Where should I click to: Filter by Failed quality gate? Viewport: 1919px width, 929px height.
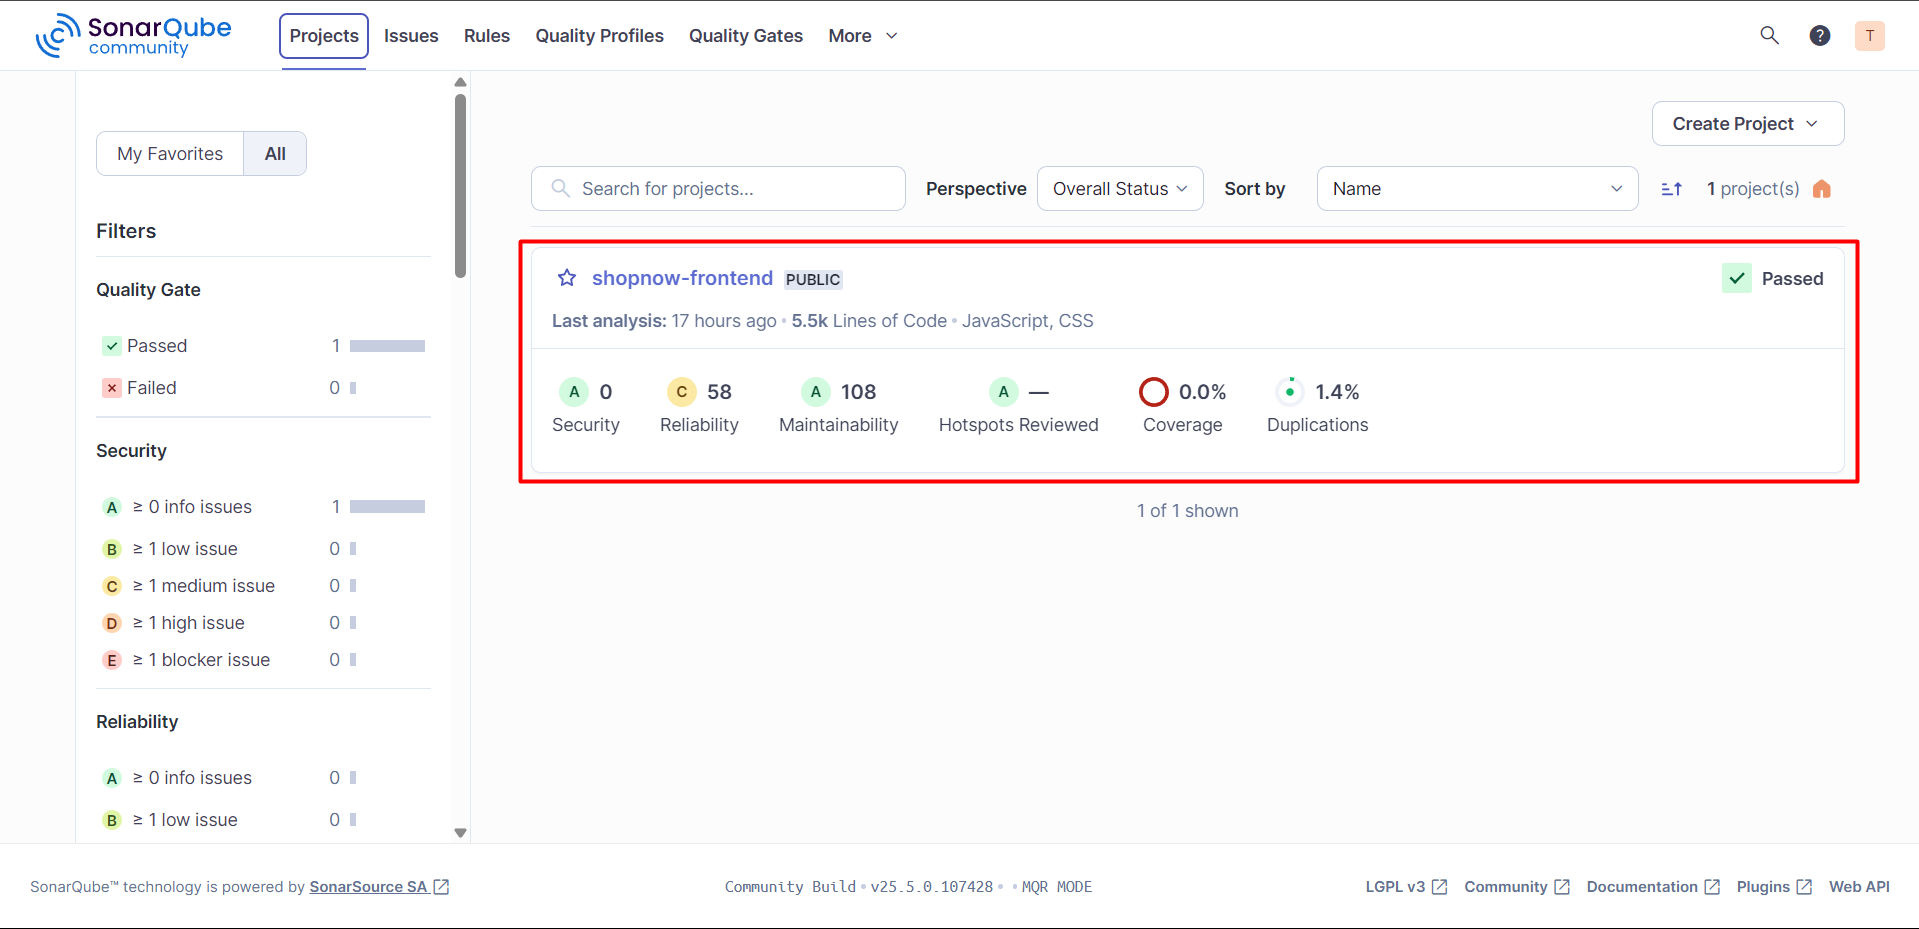tap(151, 388)
